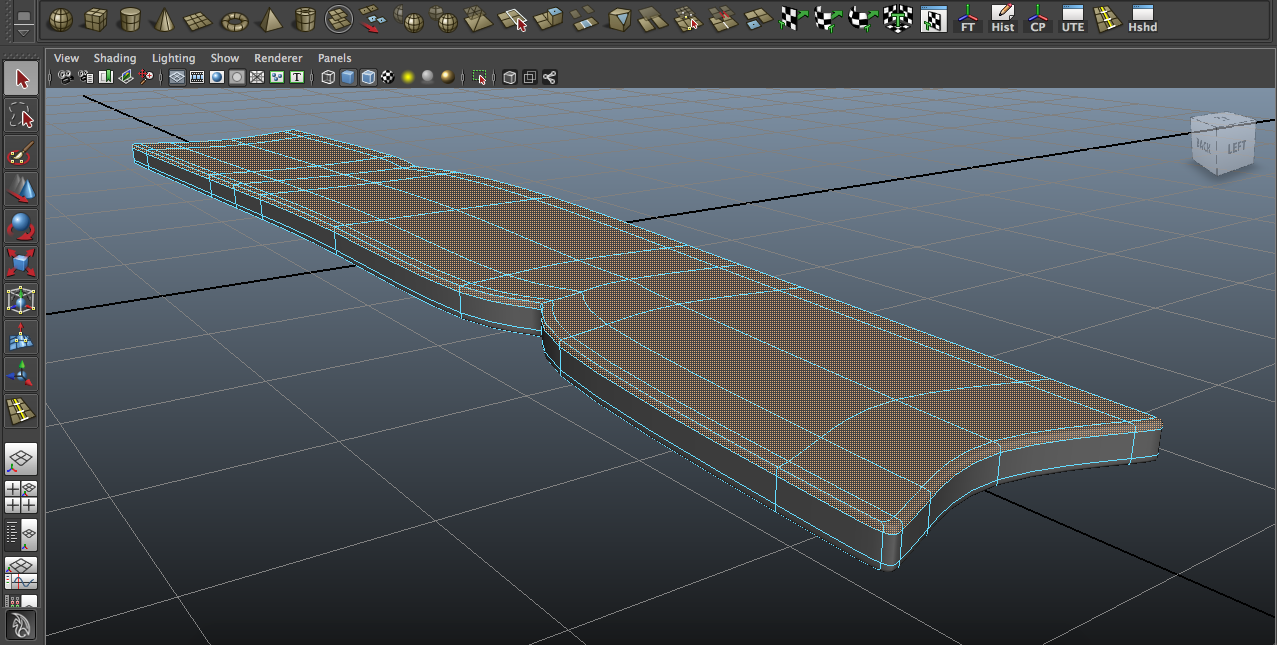Open the Renderer menu
Screen dimensions: 1277x645
click(x=277, y=58)
